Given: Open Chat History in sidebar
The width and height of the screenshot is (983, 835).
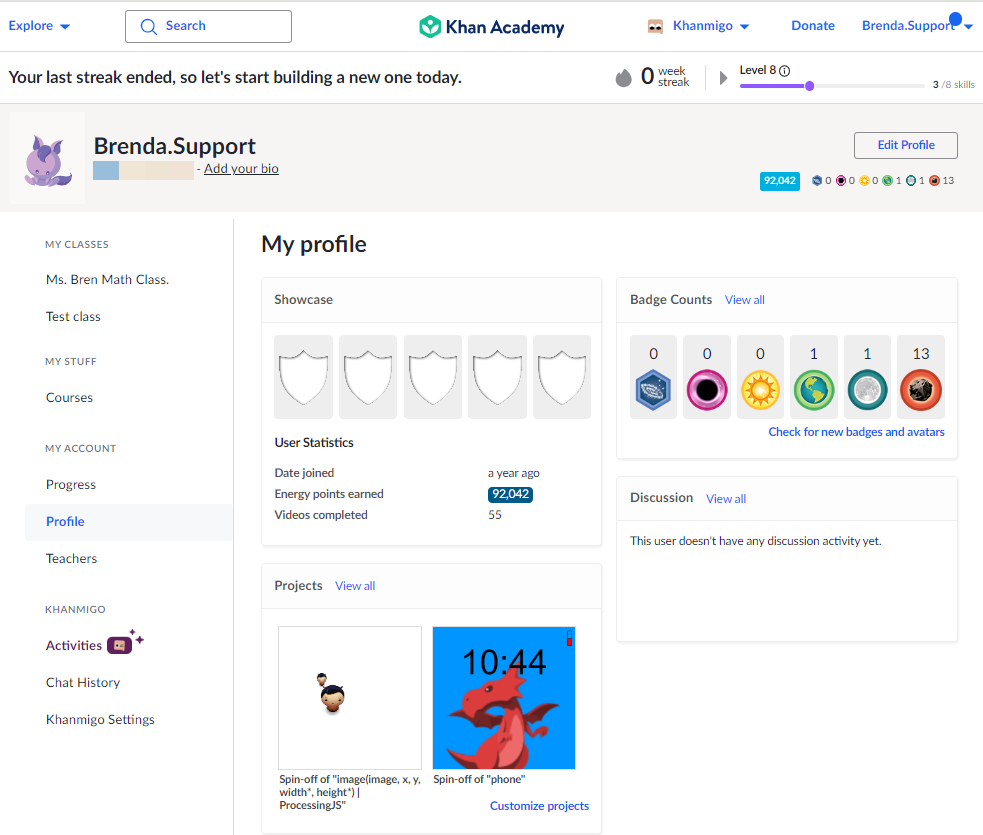Looking at the screenshot, I should pyautogui.click(x=83, y=682).
